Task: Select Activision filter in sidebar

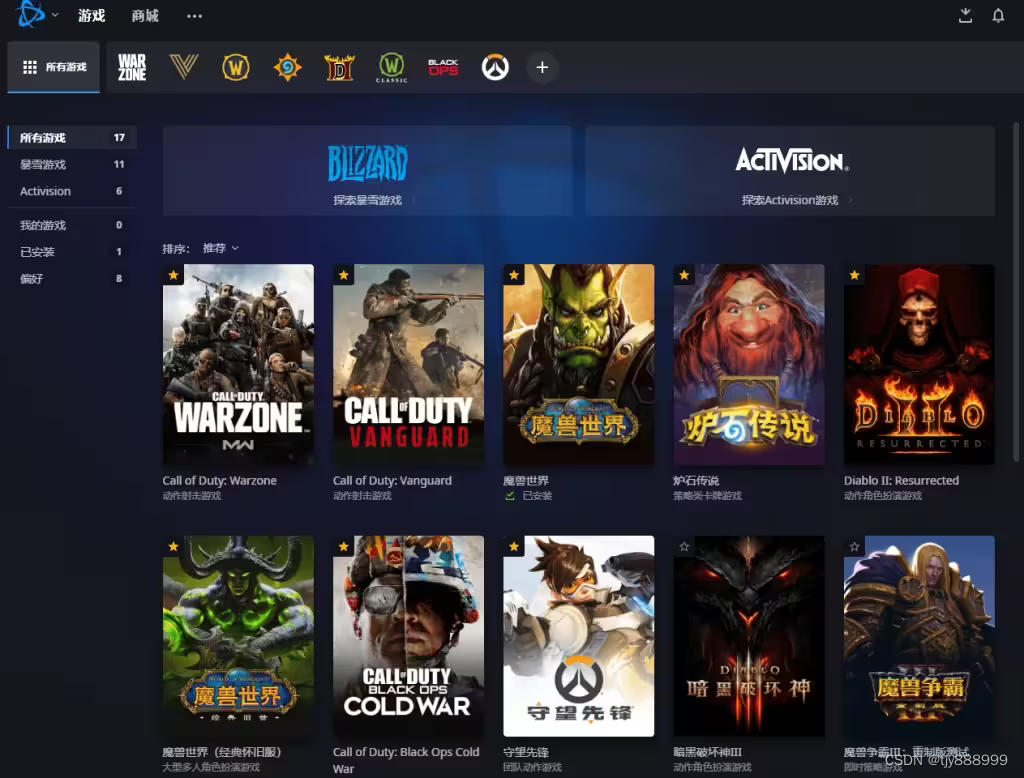Action: point(72,191)
